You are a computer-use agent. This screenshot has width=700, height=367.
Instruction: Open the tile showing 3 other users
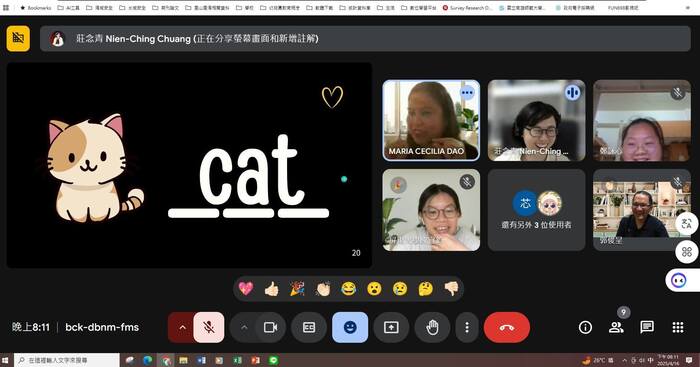pos(536,210)
